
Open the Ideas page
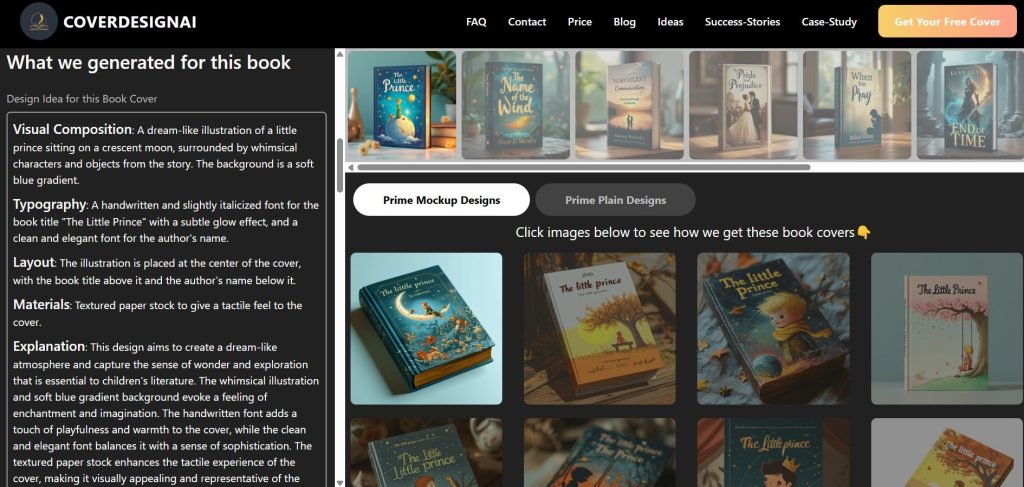[x=670, y=22]
